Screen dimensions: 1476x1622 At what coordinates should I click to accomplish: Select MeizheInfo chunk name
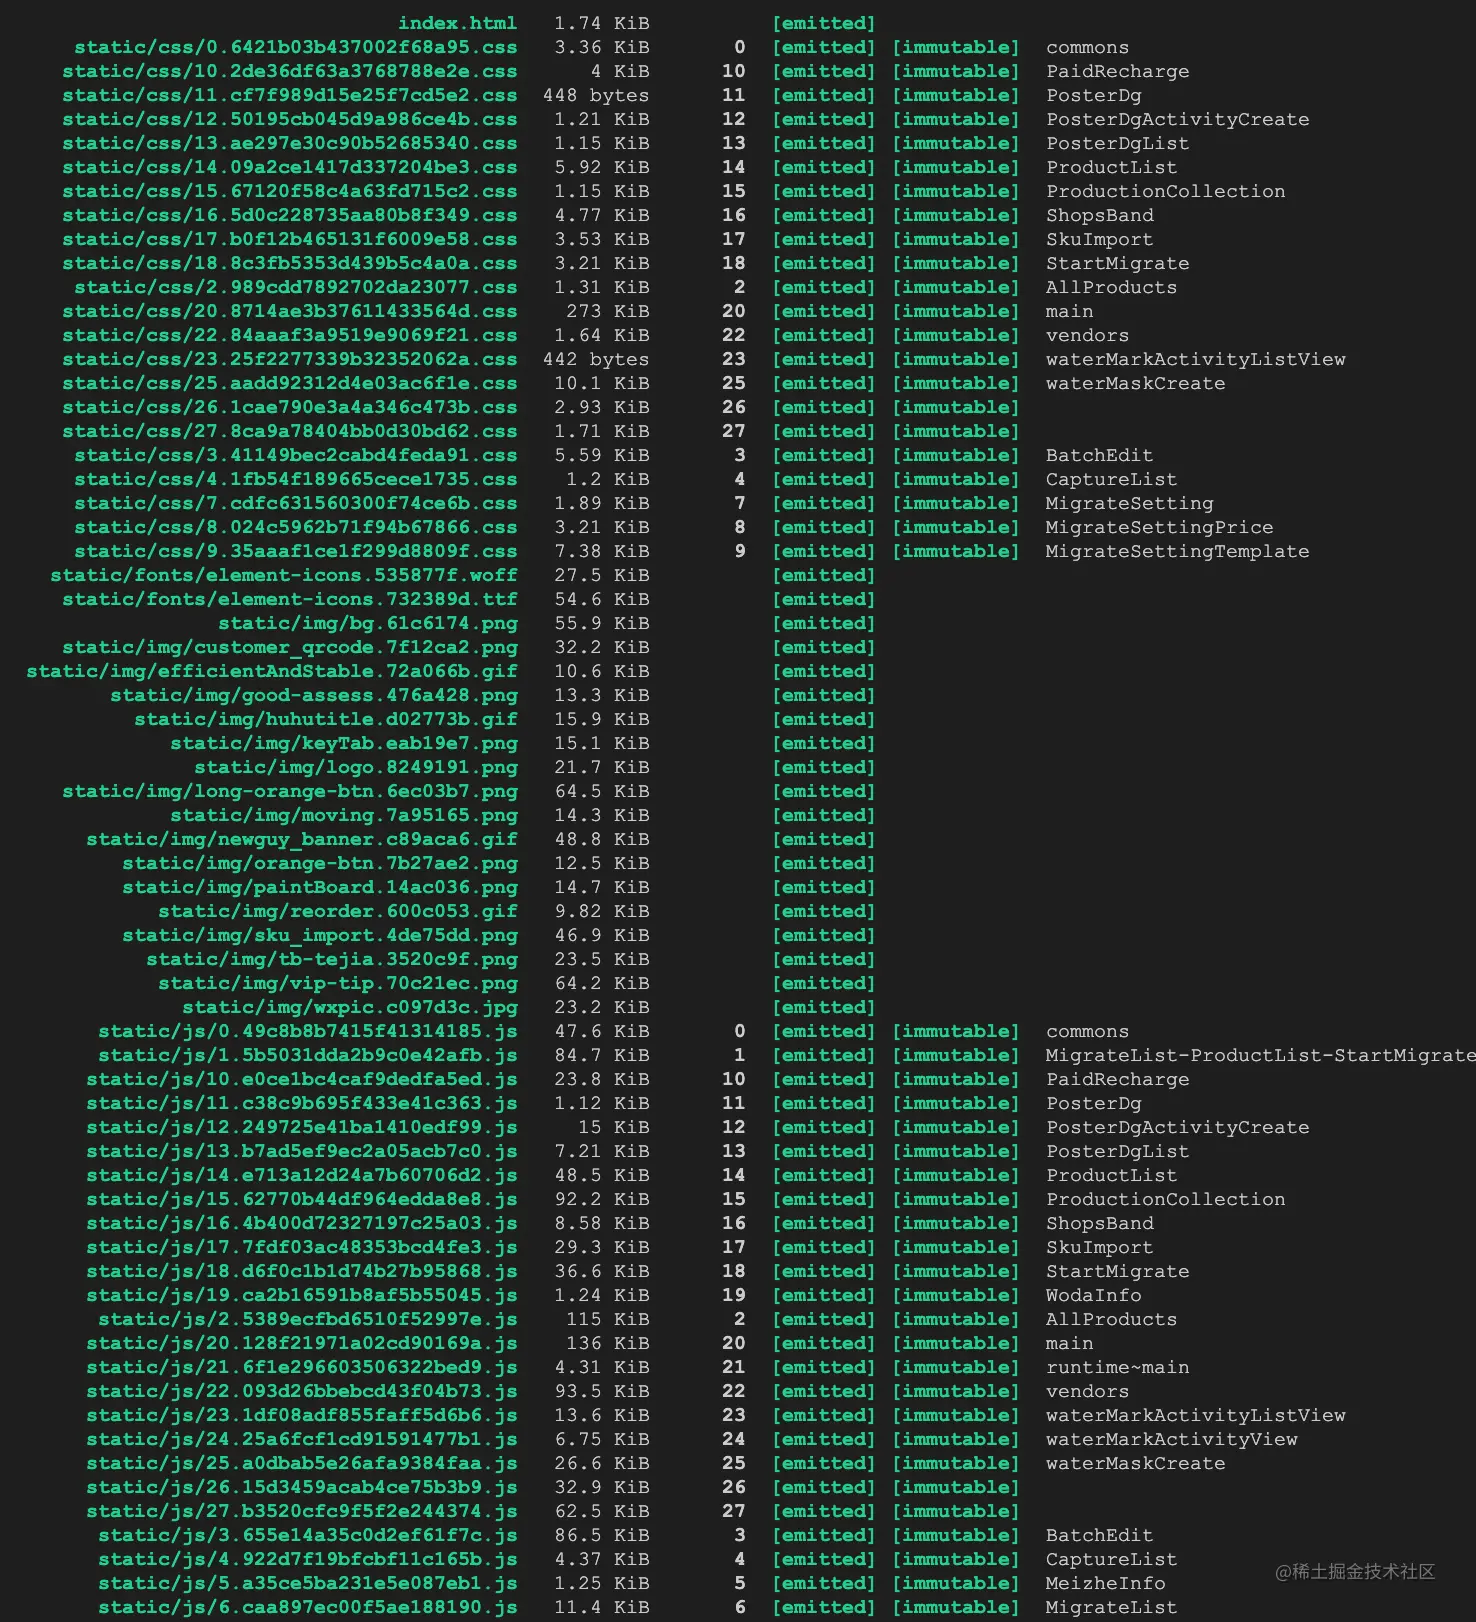point(1105,1583)
